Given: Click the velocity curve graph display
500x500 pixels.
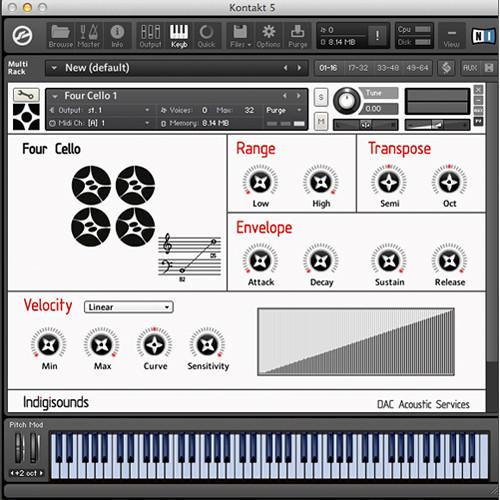Looking at the screenshot, I should [x=356, y=342].
